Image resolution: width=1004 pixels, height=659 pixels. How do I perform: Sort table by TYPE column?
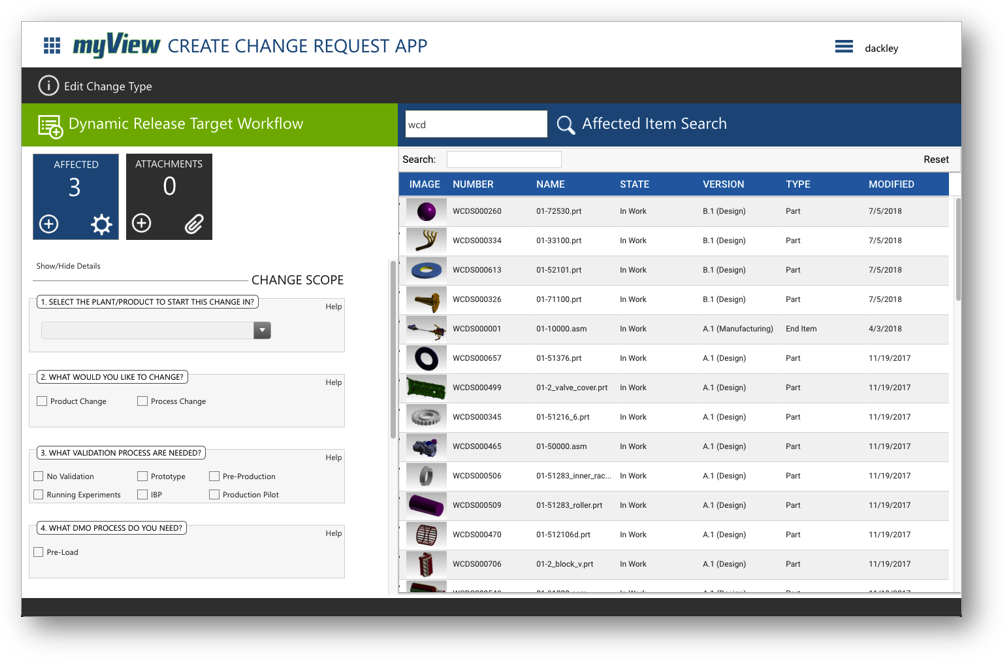798,184
